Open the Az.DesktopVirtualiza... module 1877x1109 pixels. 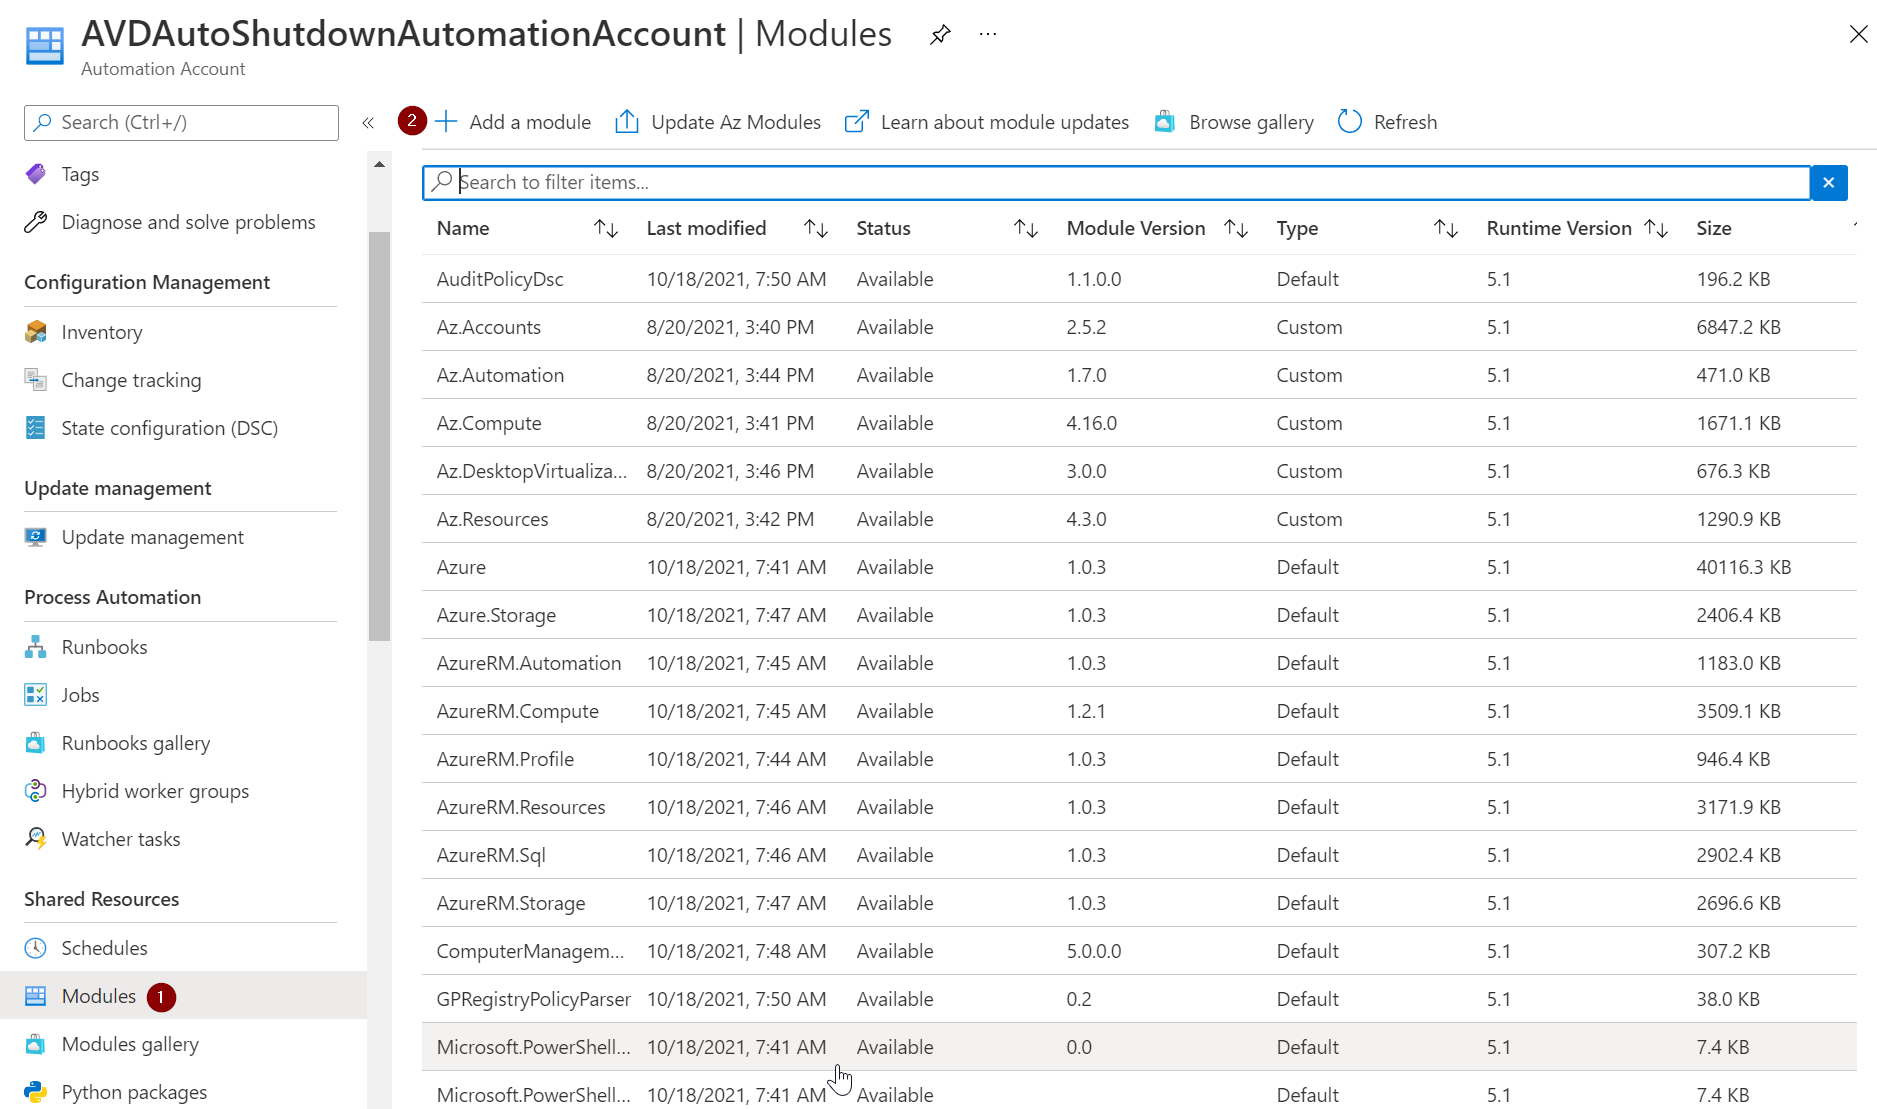point(532,471)
